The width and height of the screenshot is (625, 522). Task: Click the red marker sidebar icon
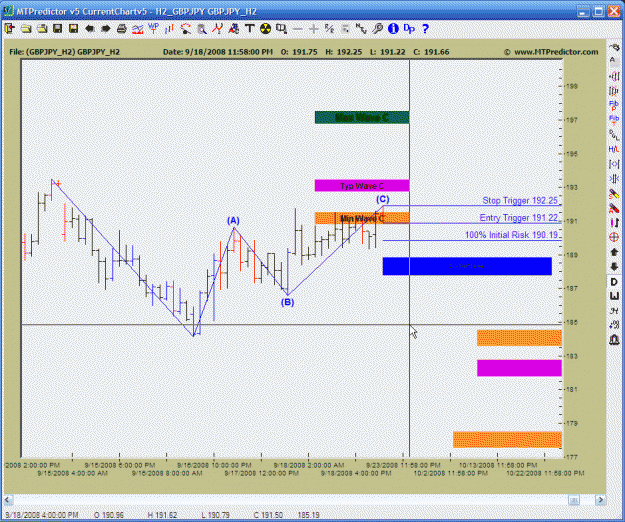point(614,208)
